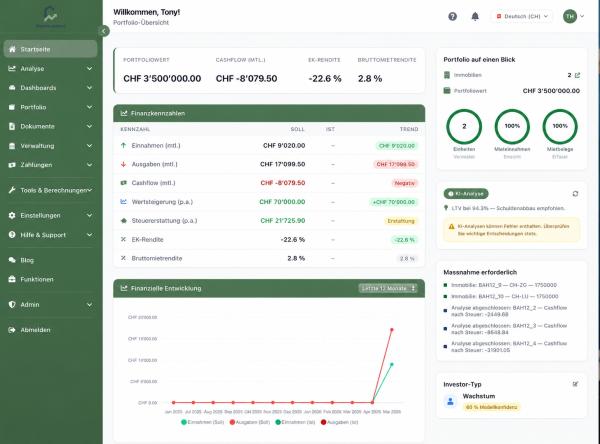Expand the Dokumente menu chevron
This screenshot has height=444, width=600.
coord(89,126)
